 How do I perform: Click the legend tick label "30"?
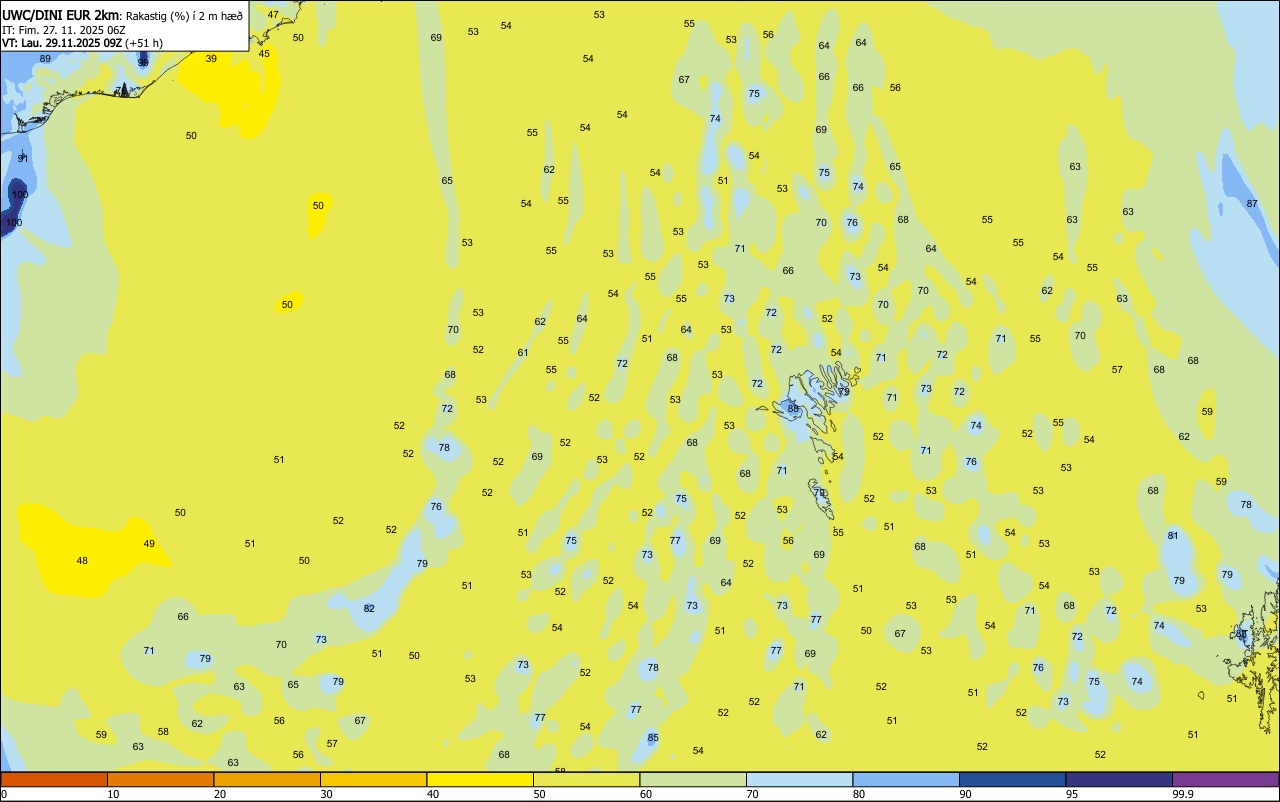coord(327,794)
